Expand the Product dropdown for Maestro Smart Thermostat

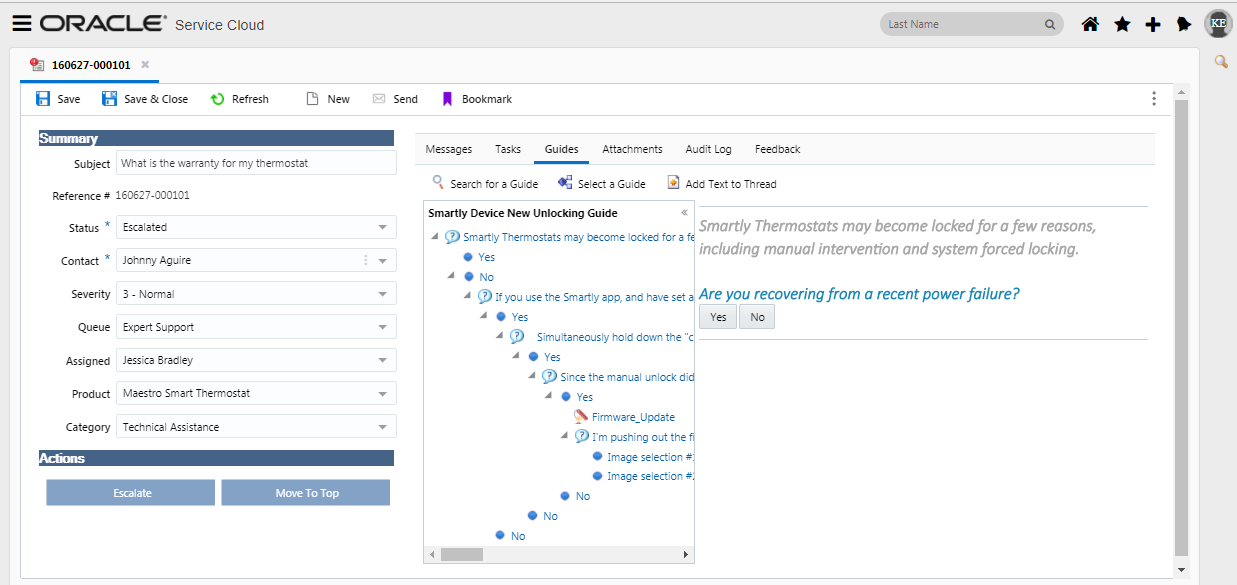(x=381, y=393)
